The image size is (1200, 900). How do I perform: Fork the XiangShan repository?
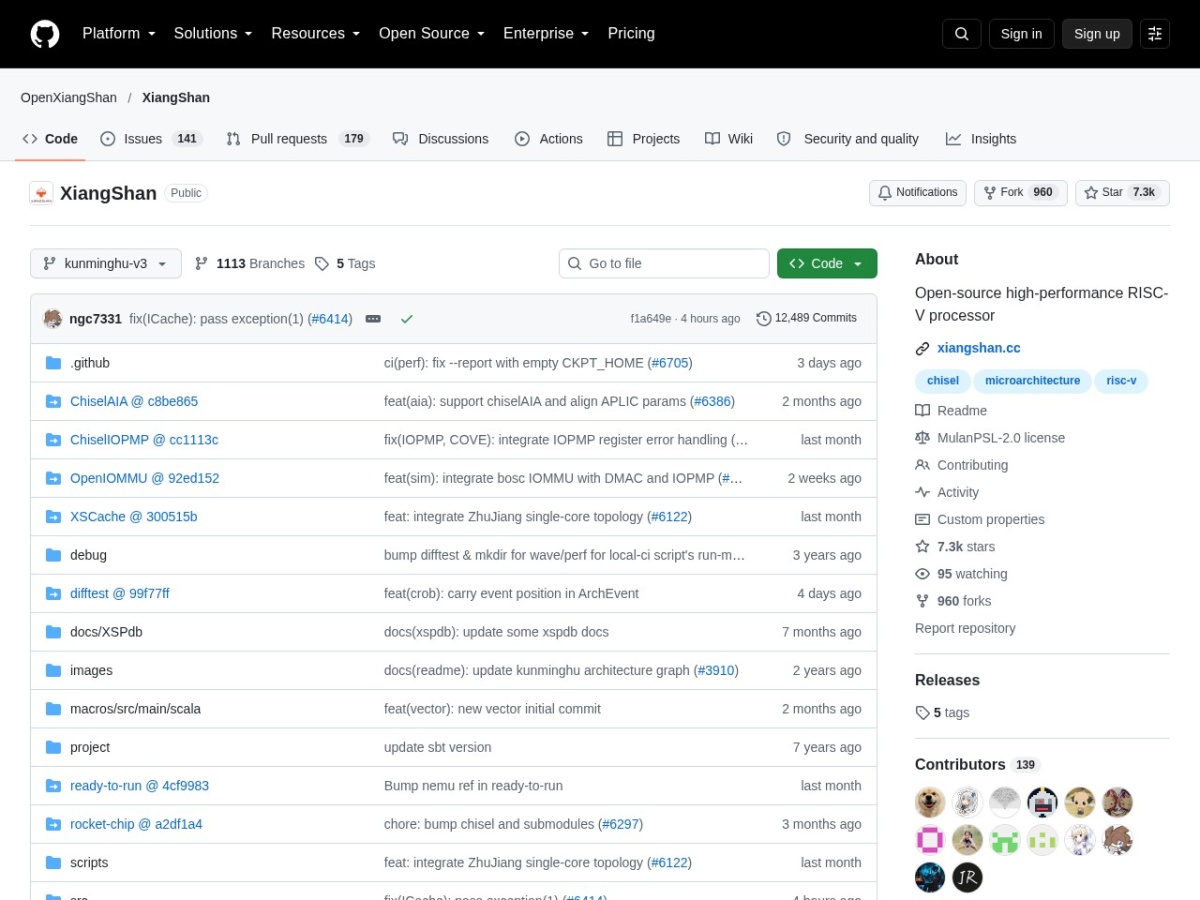coord(1021,193)
